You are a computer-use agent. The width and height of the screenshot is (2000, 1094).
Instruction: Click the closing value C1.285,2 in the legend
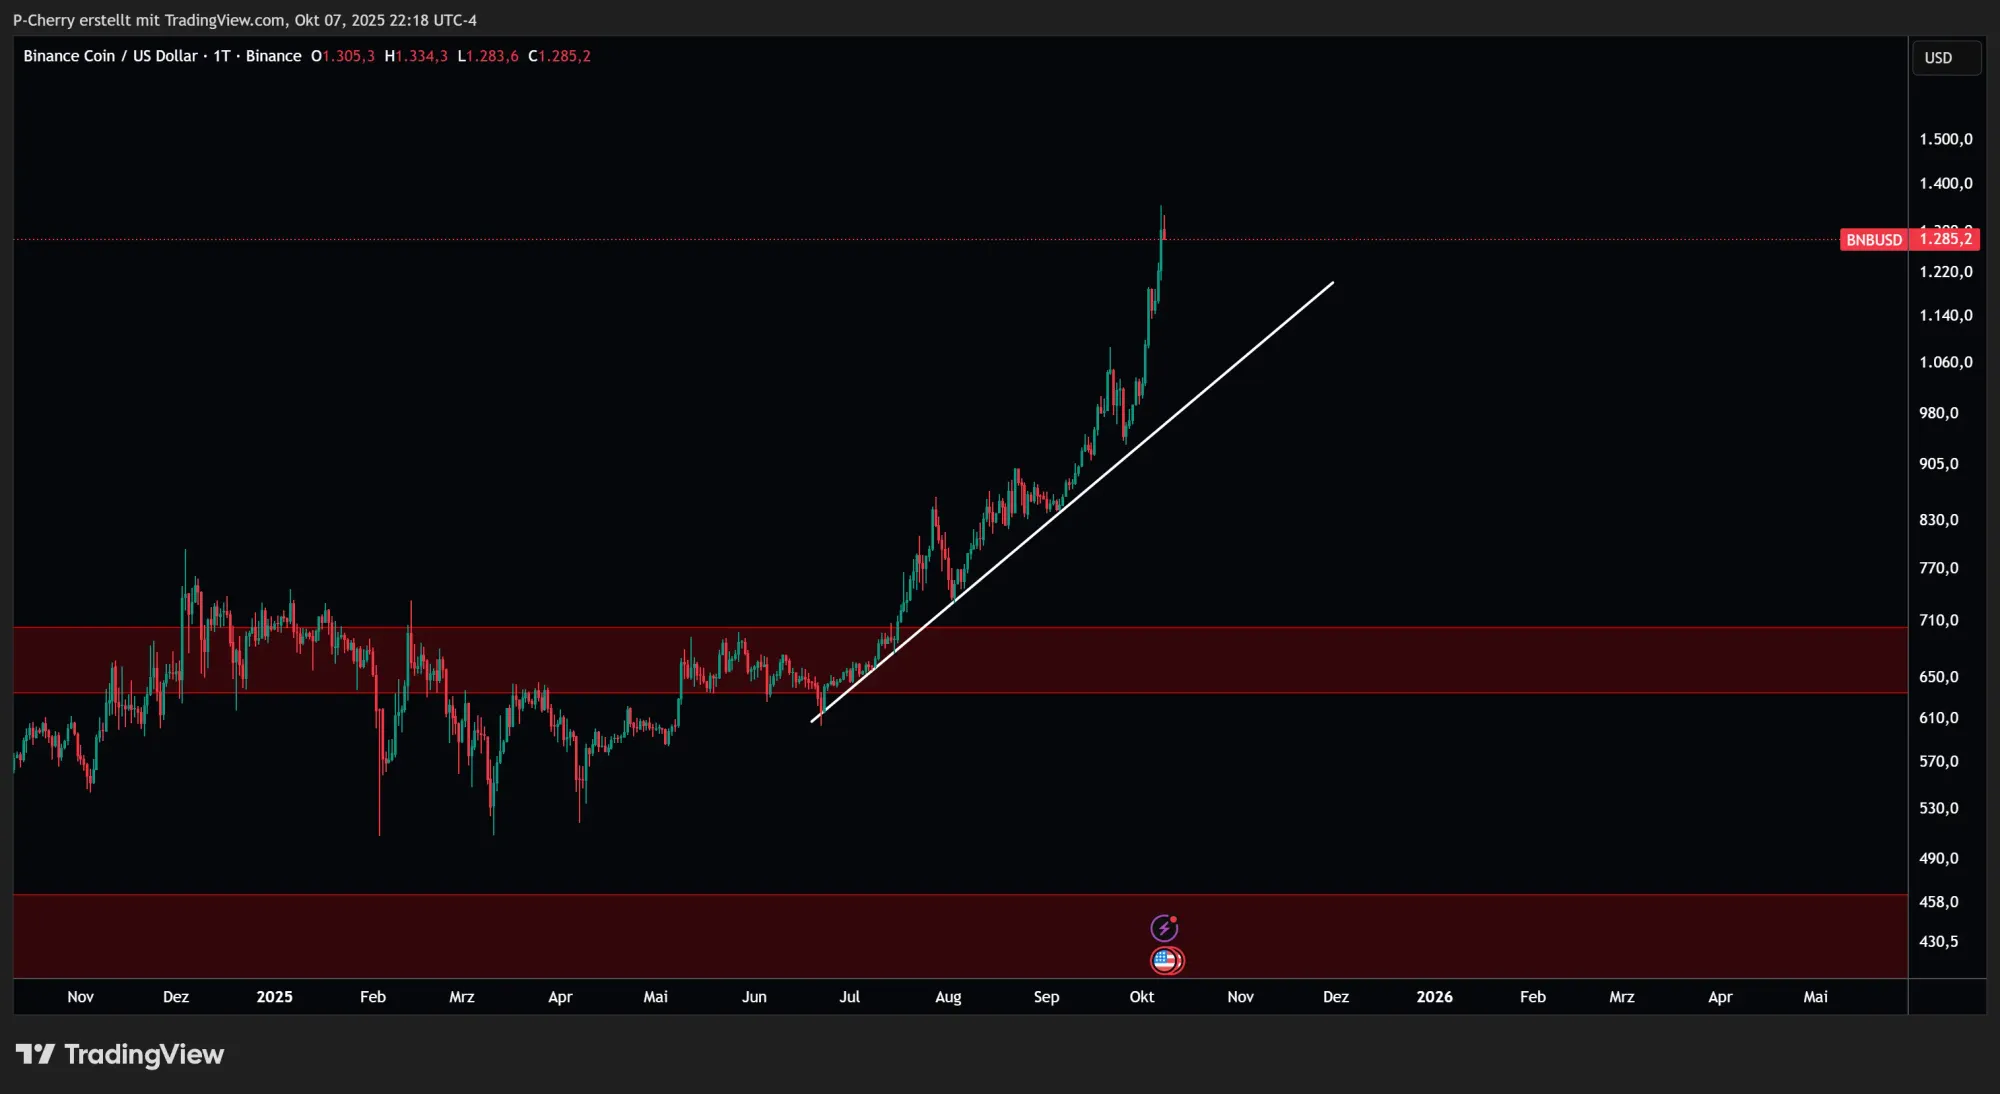coord(559,56)
